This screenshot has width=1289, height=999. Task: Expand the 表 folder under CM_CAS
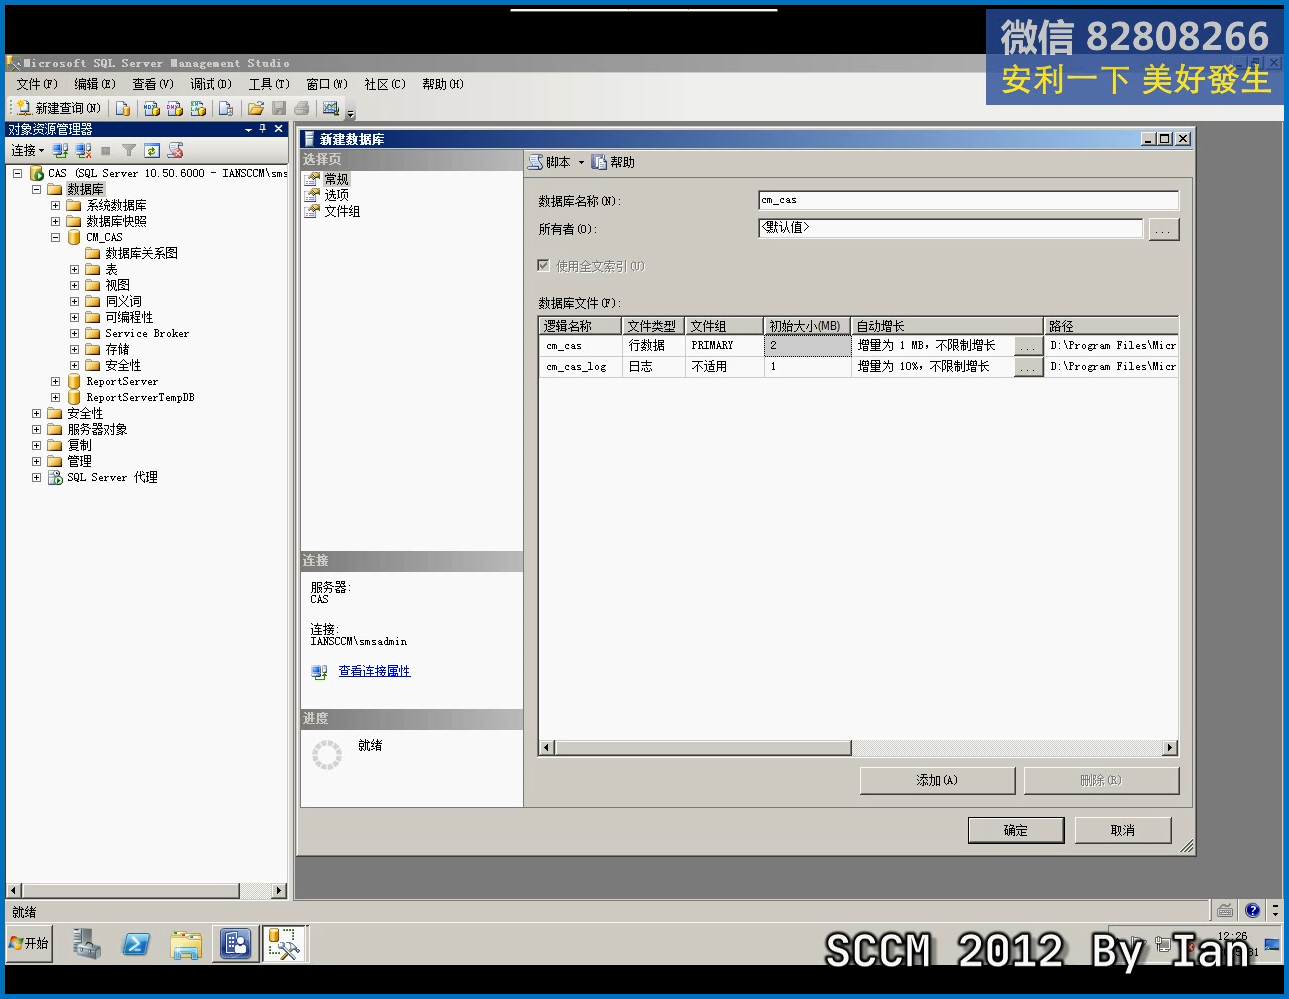[74, 269]
